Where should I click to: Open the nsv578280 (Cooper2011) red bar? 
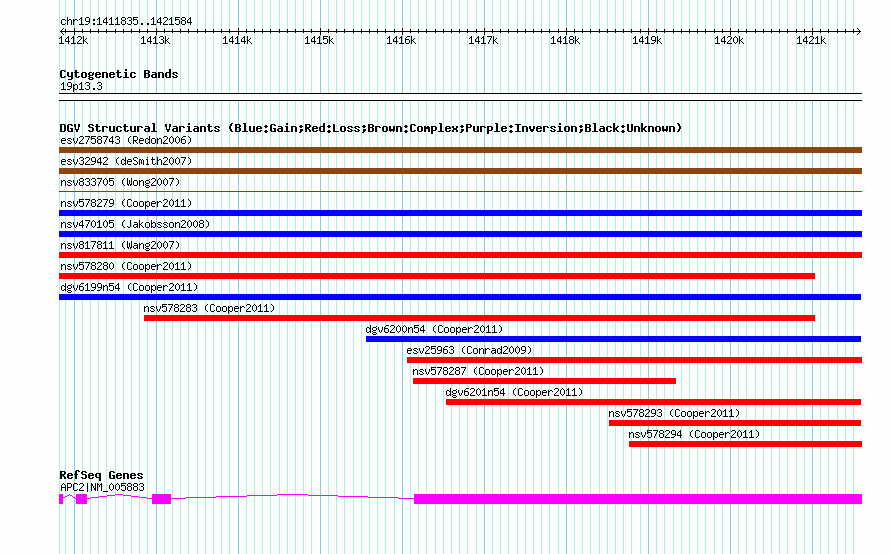(x=437, y=276)
